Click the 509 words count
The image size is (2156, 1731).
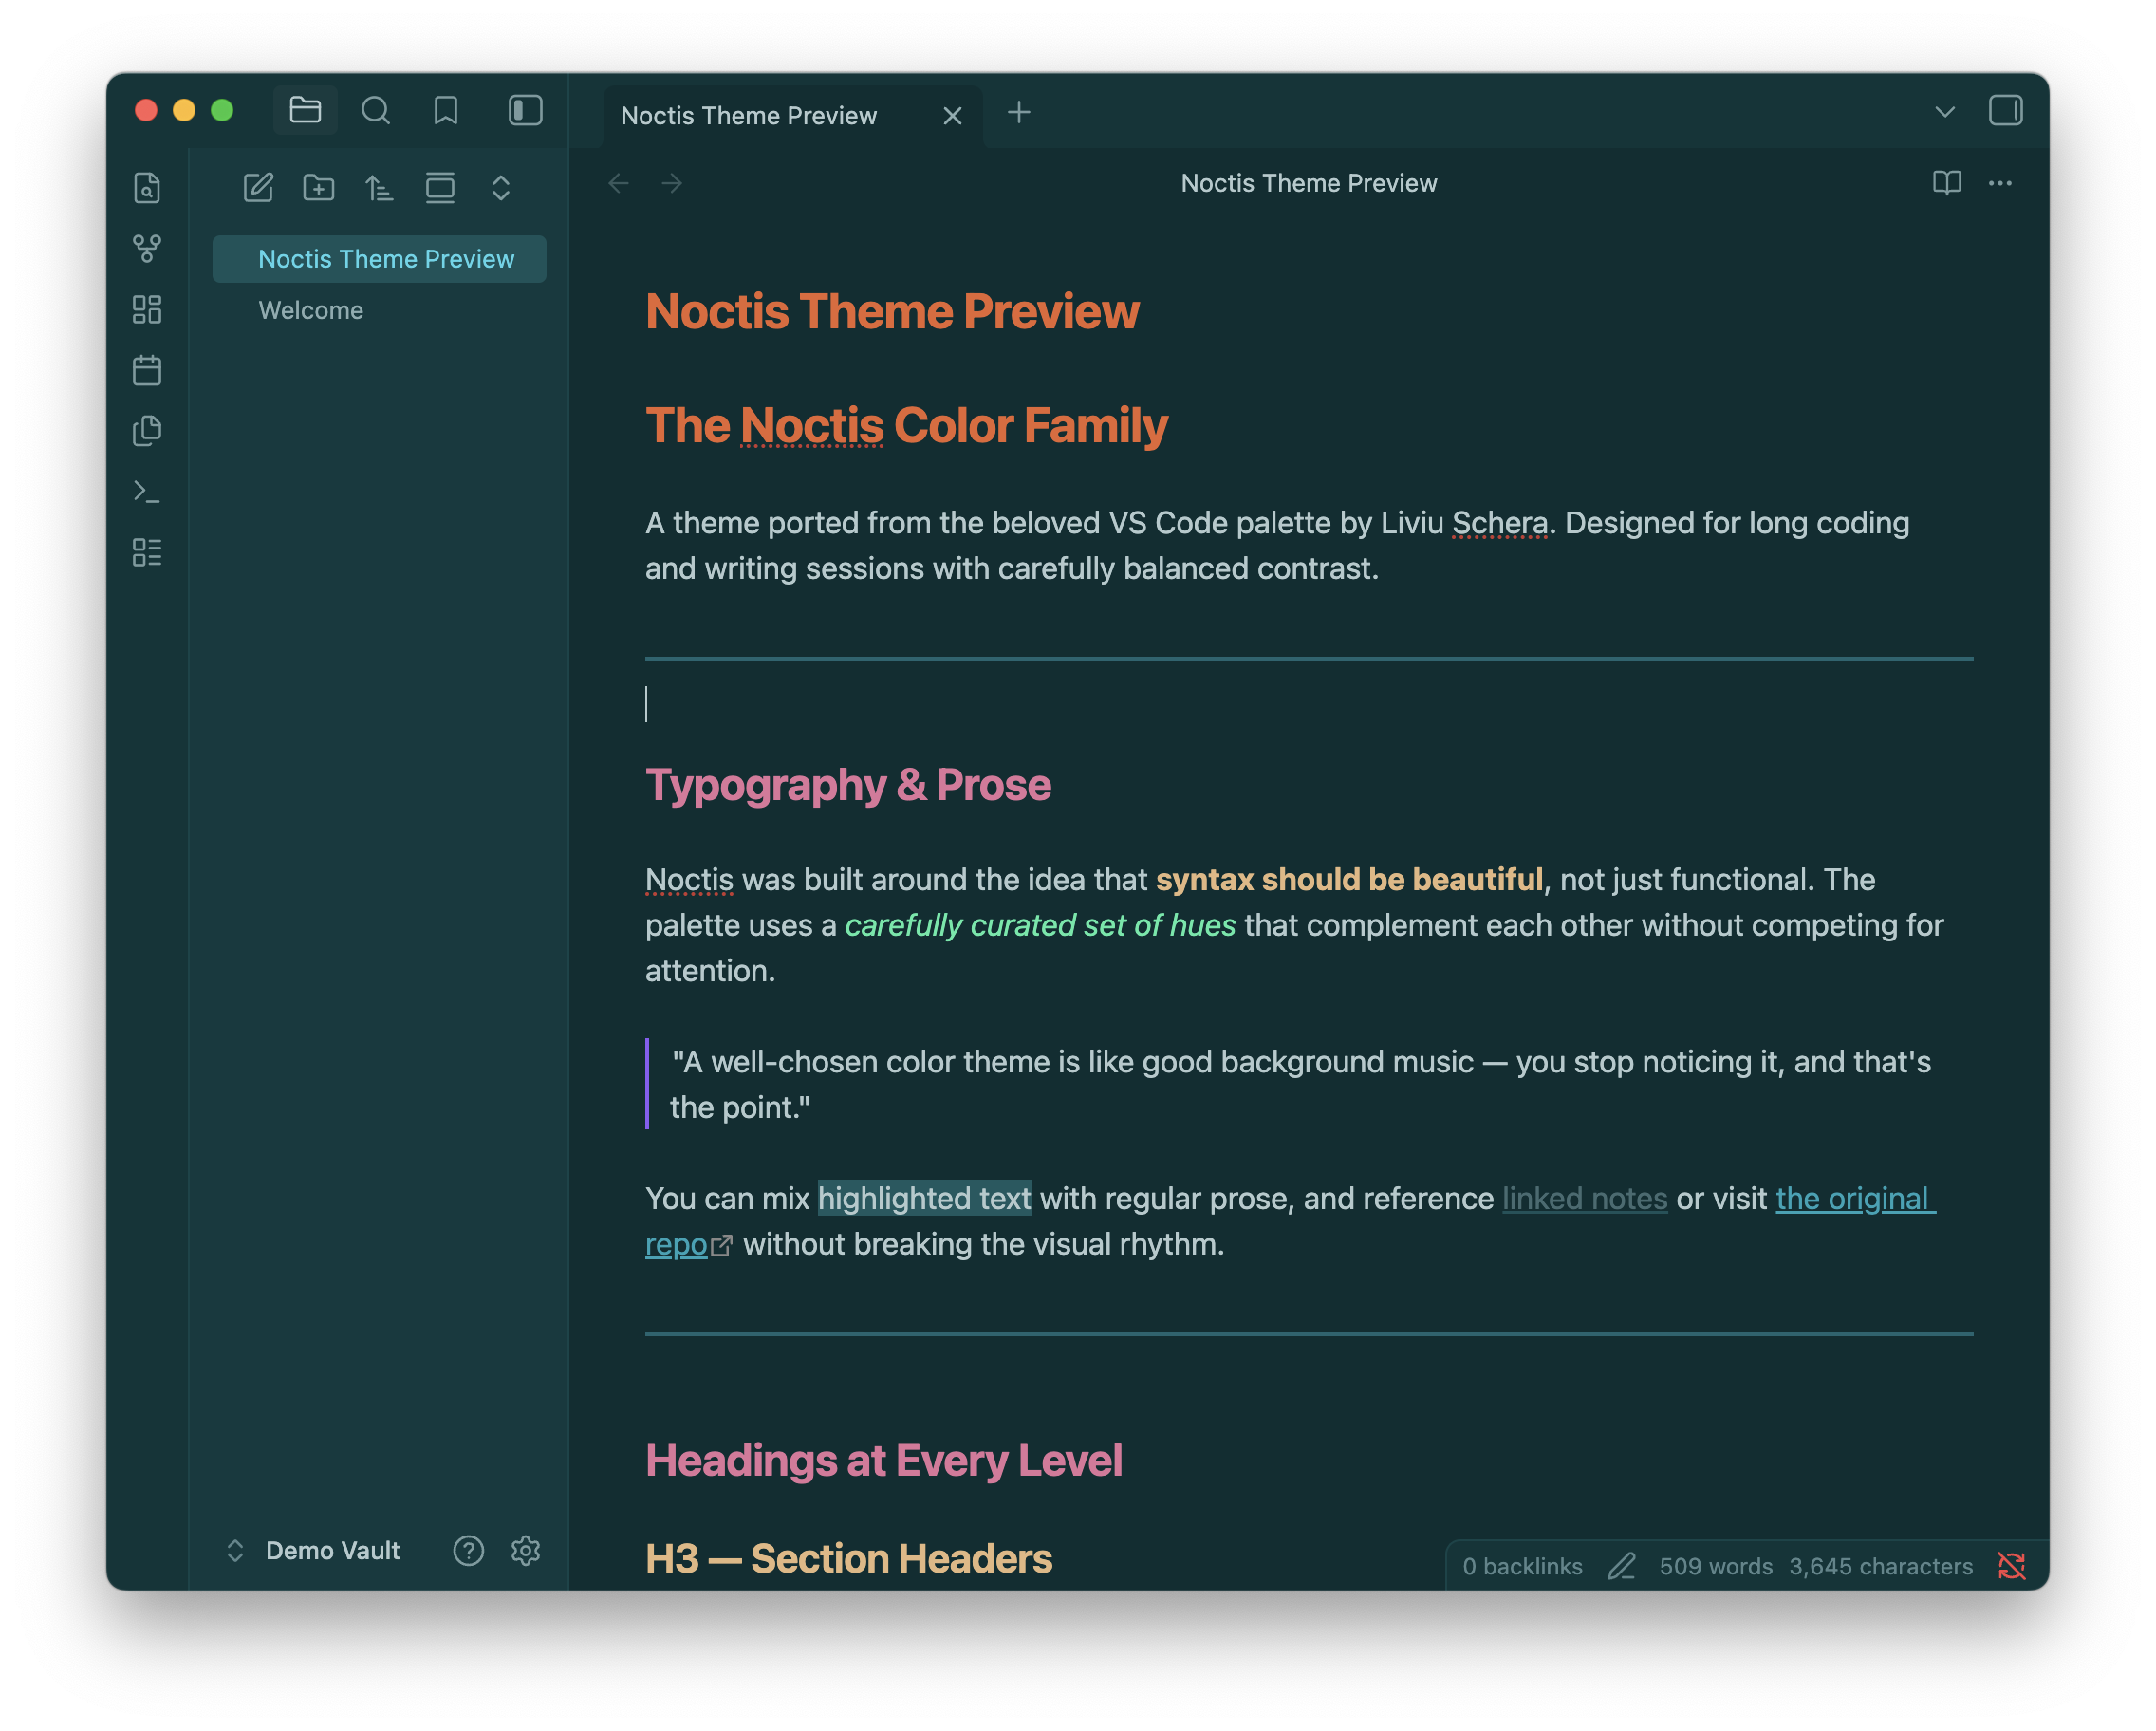(1715, 1566)
